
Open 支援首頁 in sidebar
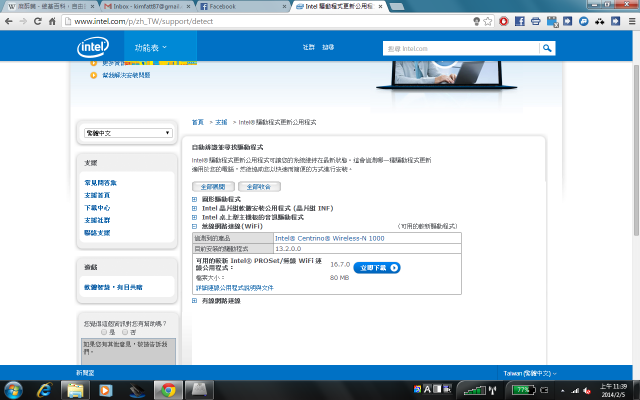point(97,195)
